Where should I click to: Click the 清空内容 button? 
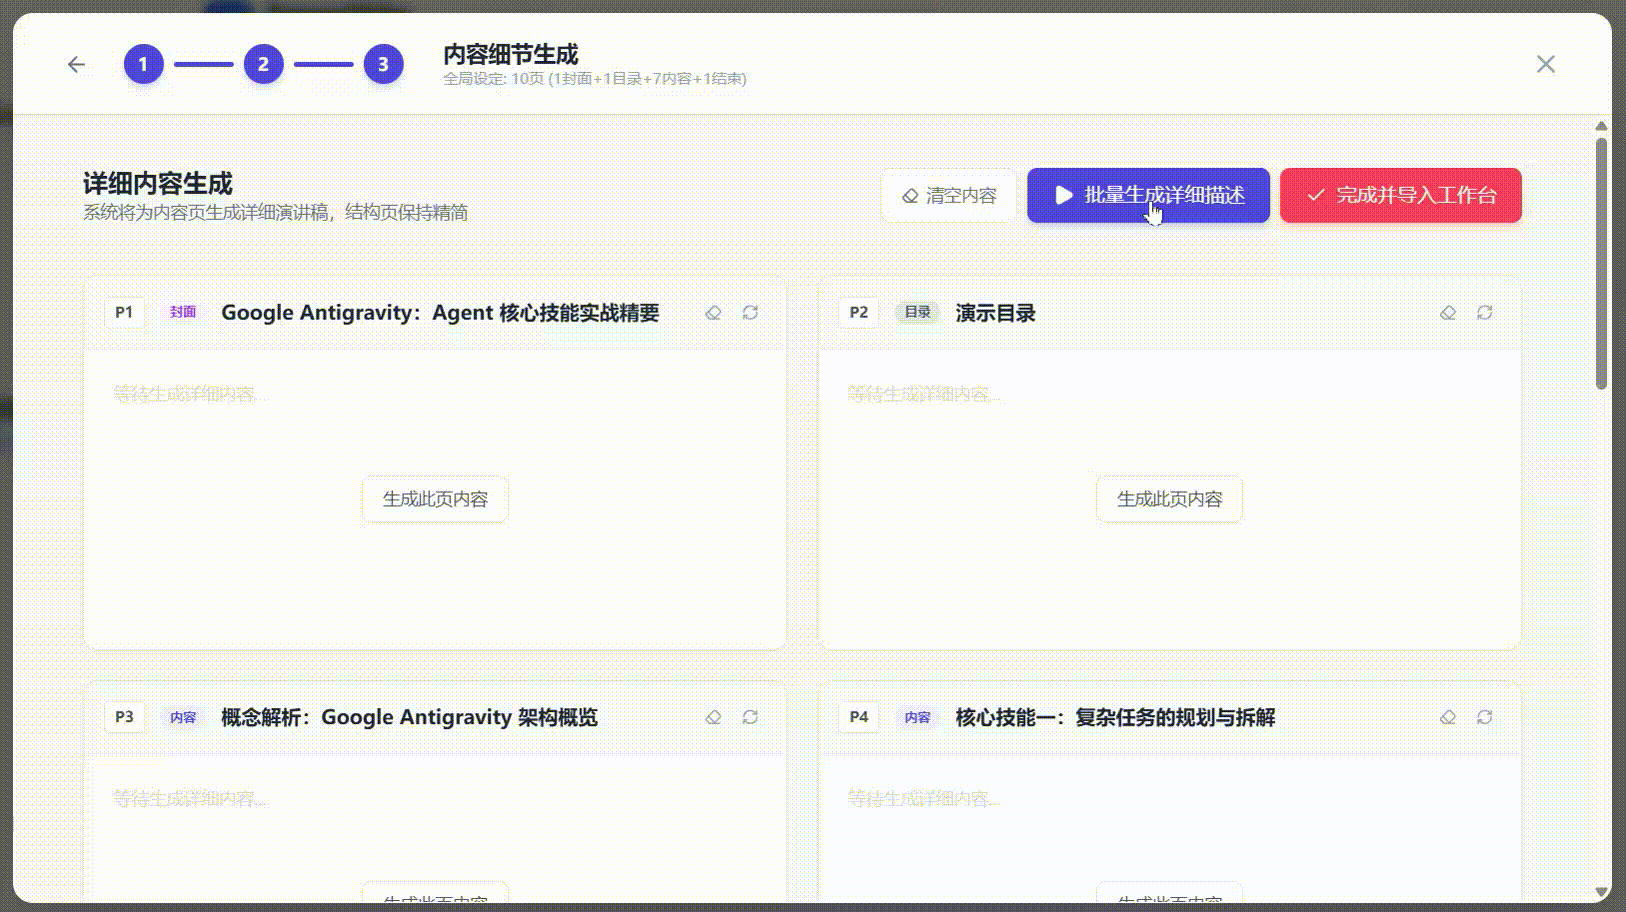pos(948,196)
